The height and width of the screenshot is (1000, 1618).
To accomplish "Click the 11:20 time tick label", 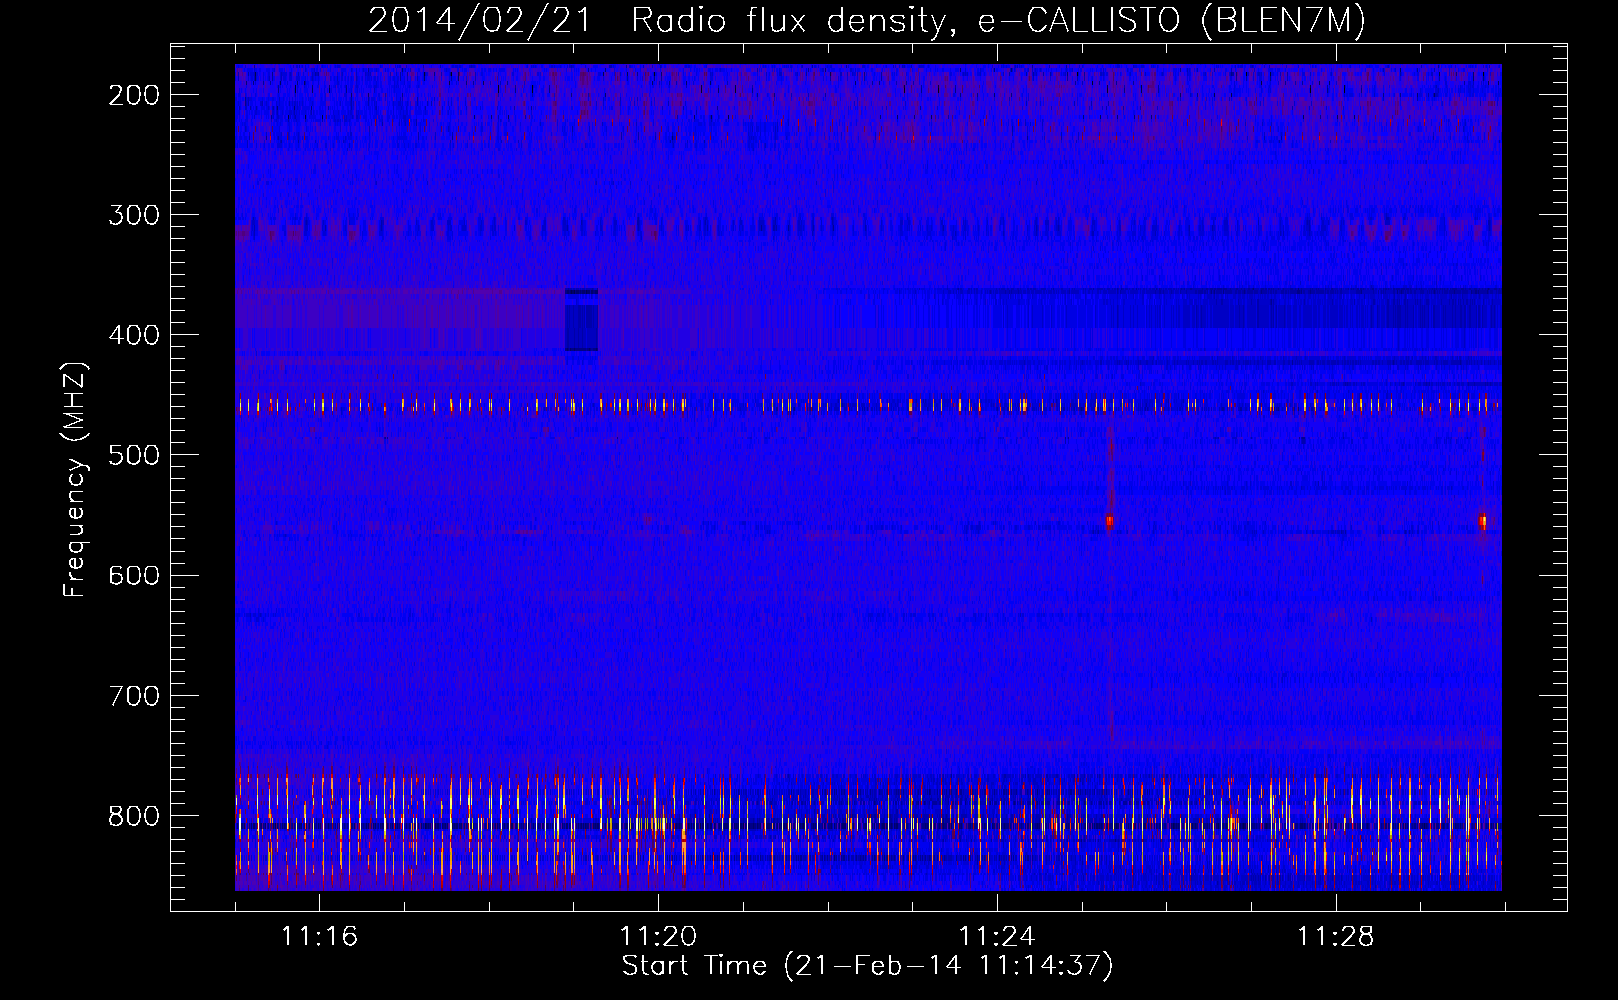I will [658, 936].
